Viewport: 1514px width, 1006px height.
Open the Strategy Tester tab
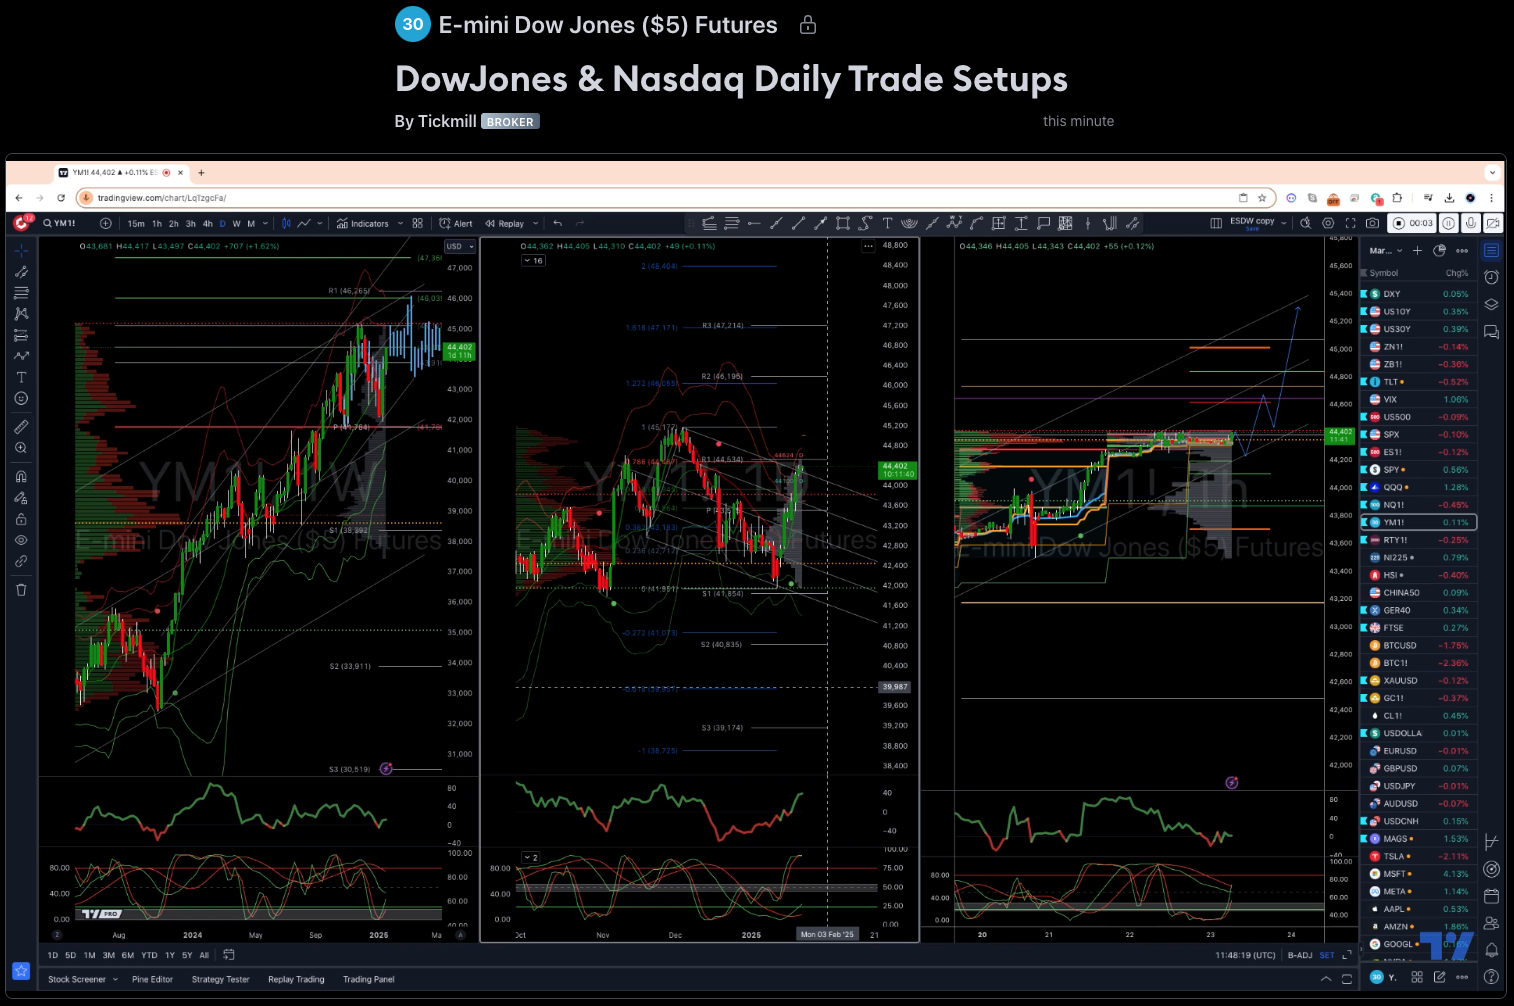(221, 979)
